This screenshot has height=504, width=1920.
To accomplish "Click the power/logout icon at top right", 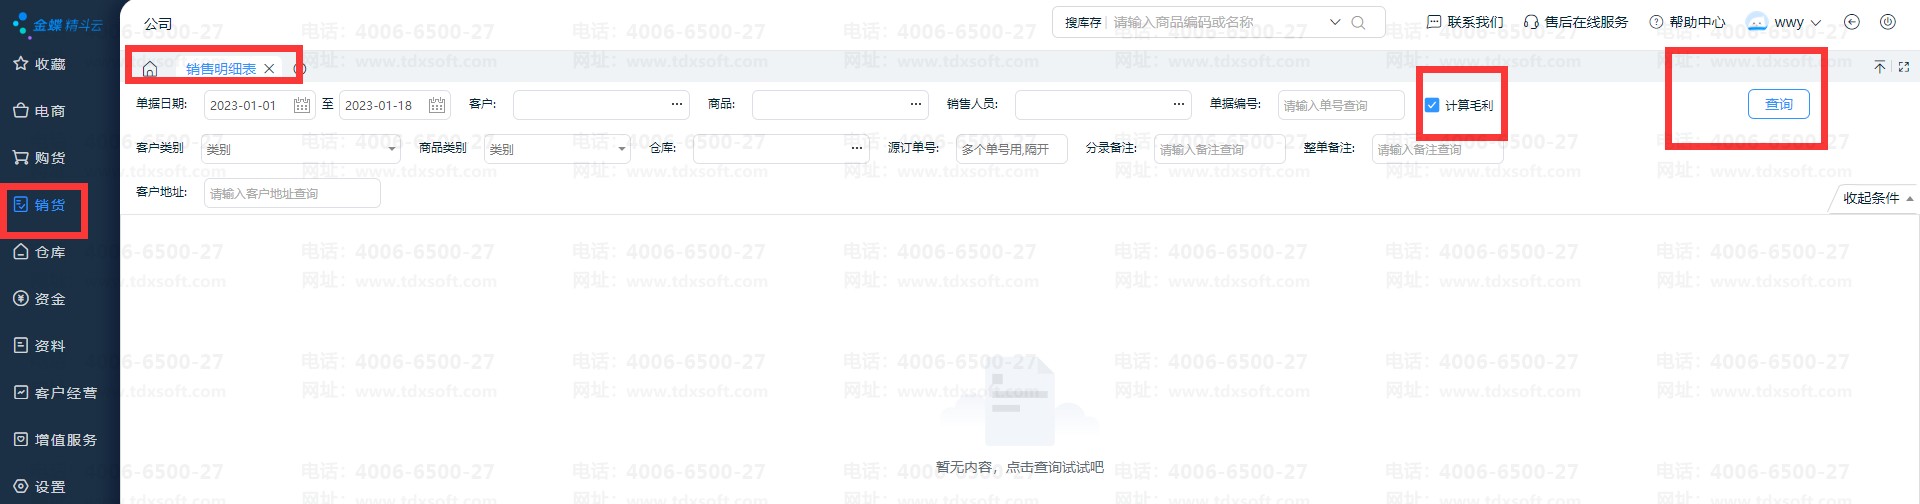I will pos(1888,22).
